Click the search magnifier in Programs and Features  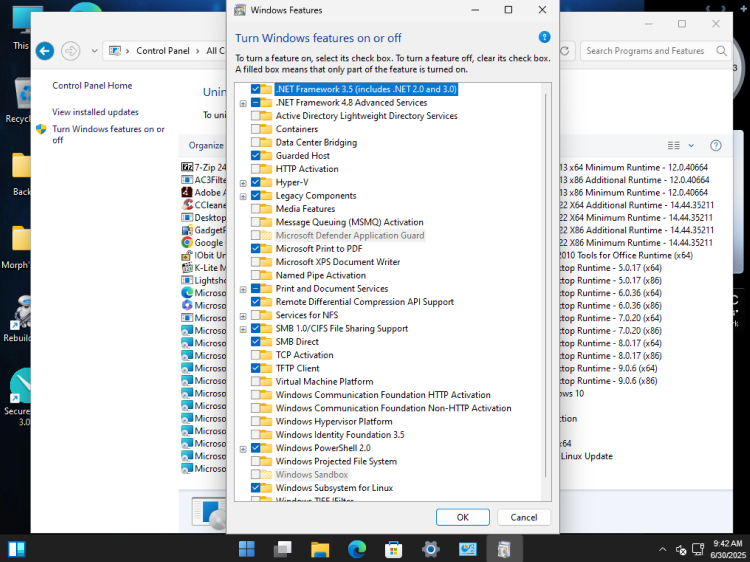[x=721, y=51]
